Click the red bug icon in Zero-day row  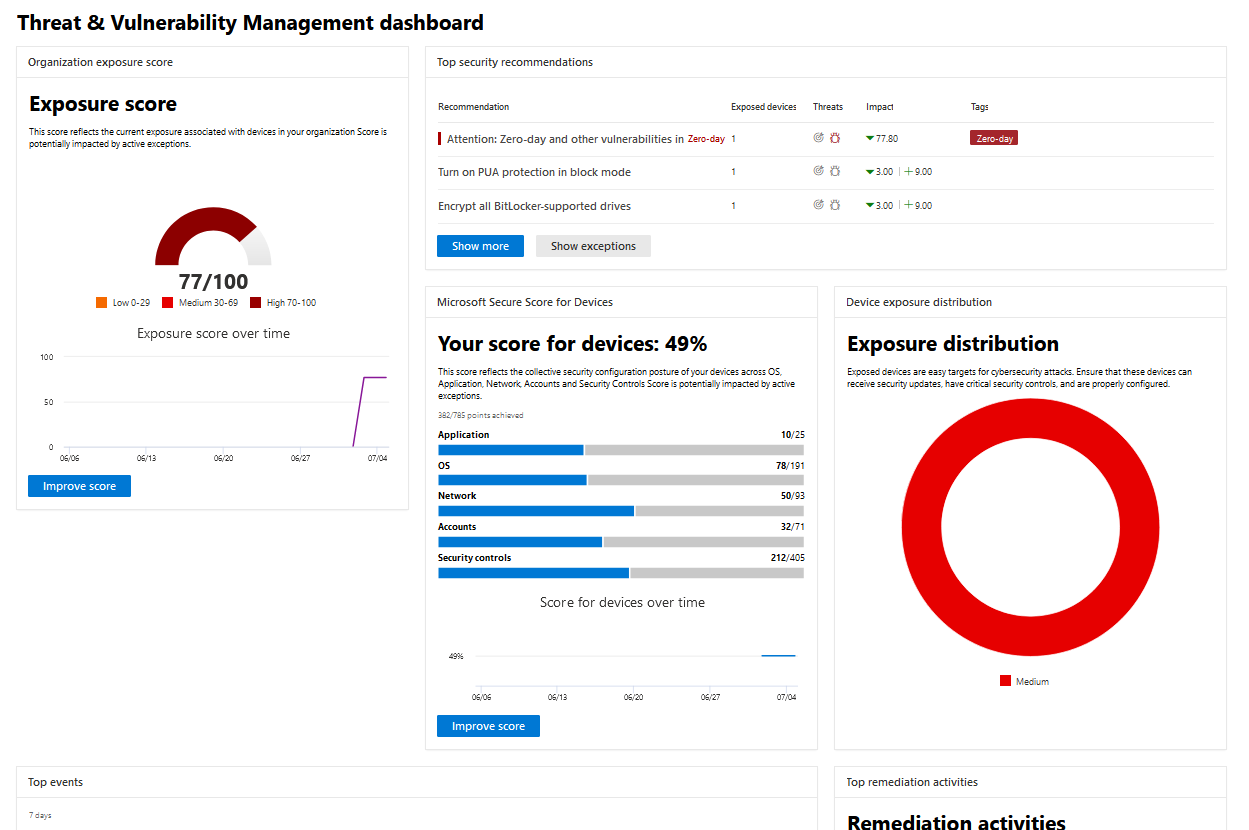(x=834, y=138)
